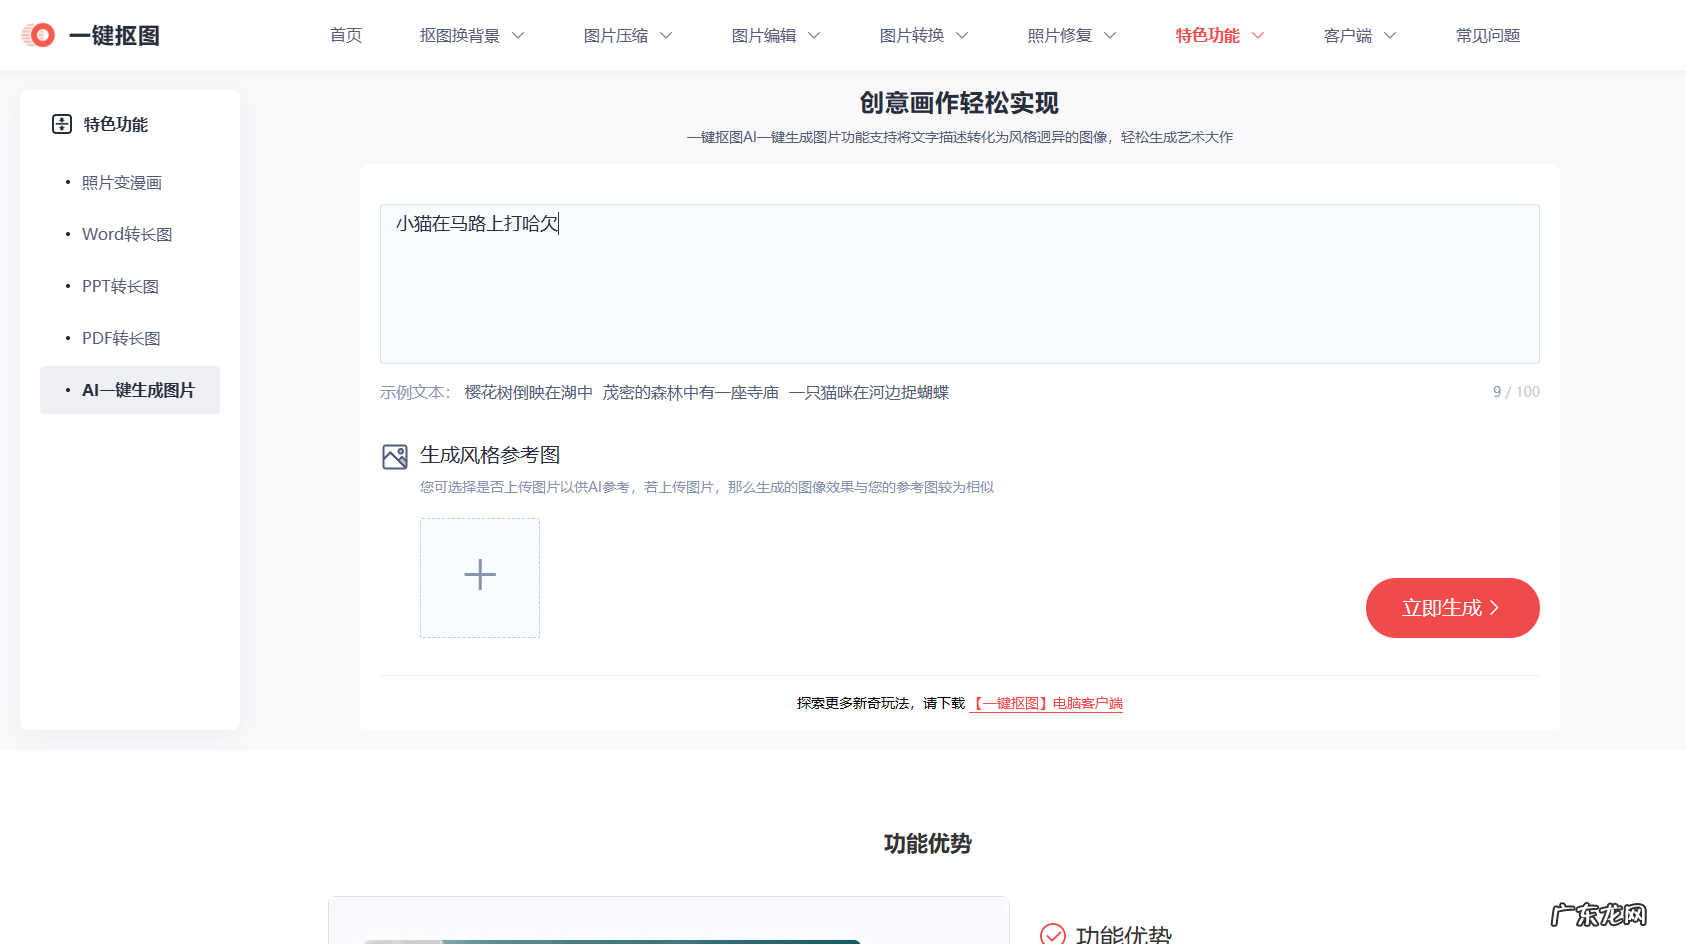Open the 客户端 dropdown menu

pyautogui.click(x=1359, y=35)
